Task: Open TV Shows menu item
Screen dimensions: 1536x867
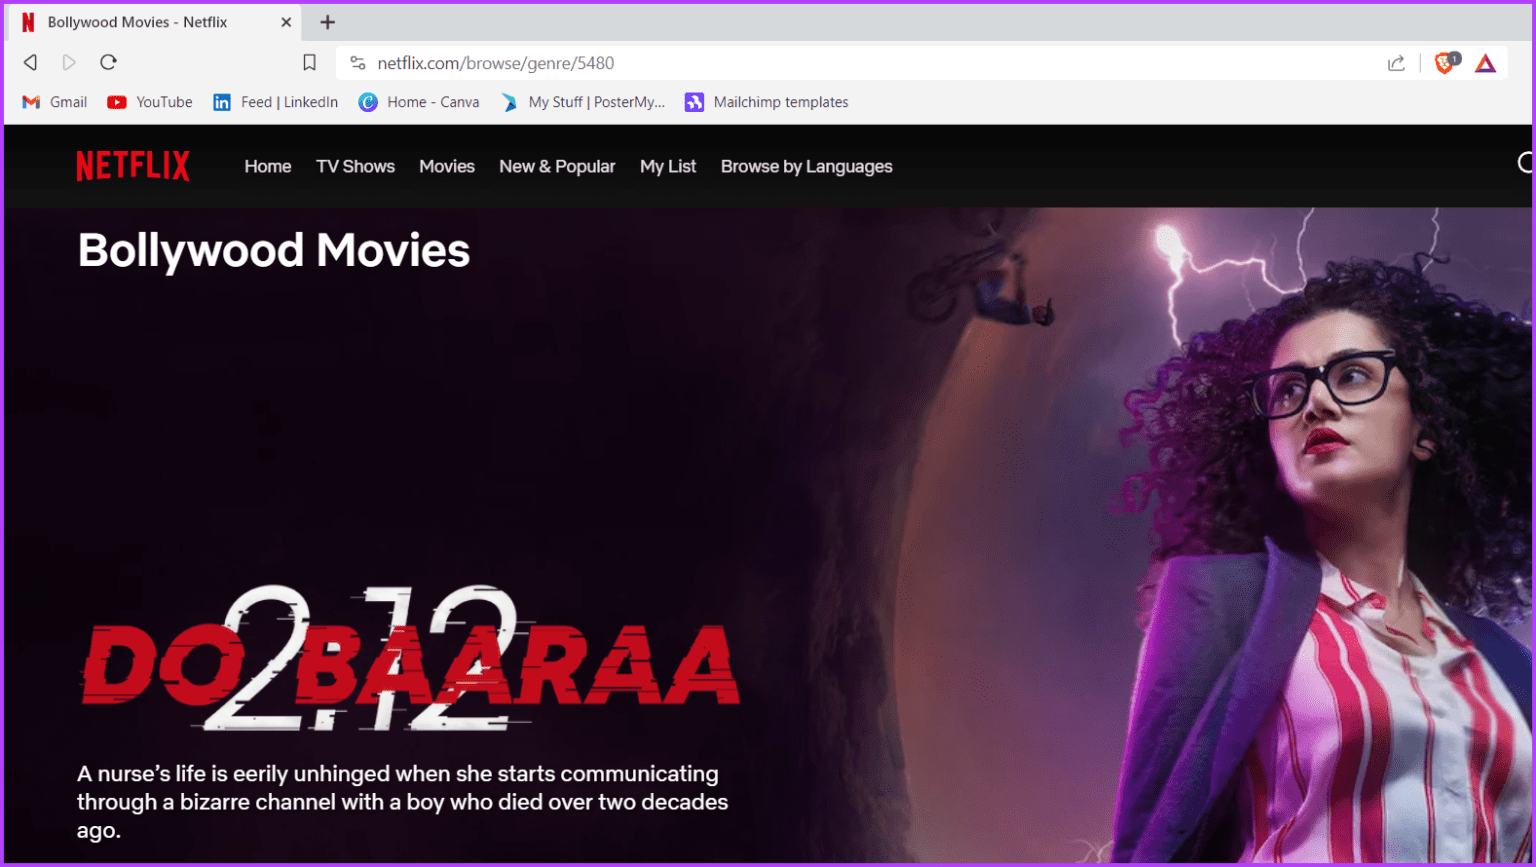Action: (x=355, y=167)
